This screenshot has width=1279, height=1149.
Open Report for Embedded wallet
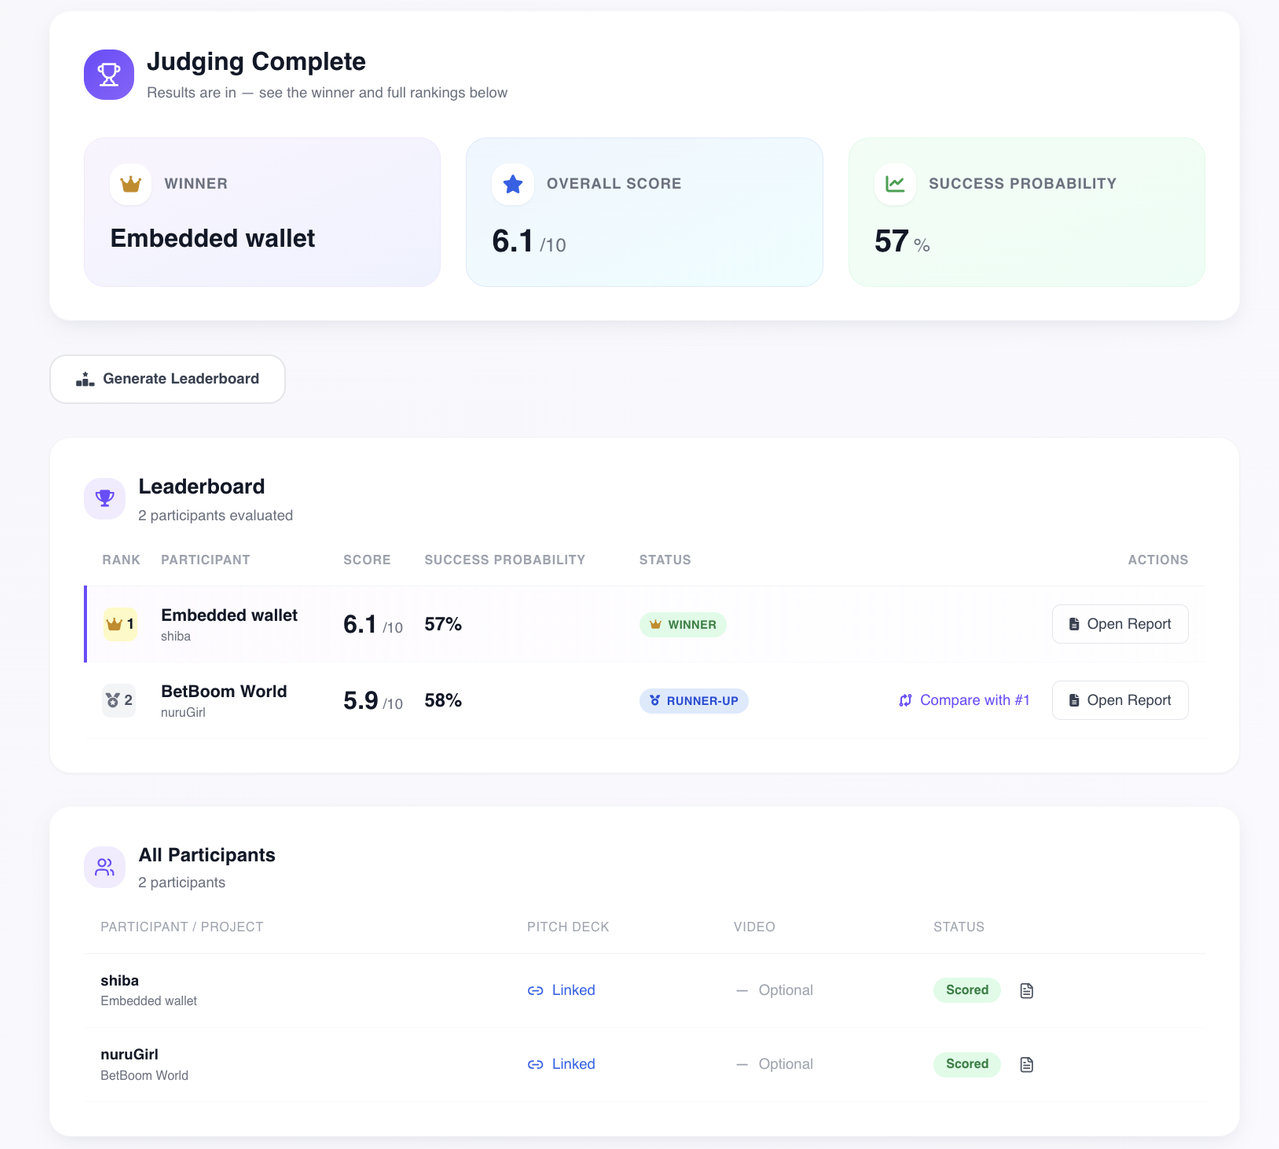[x=1120, y=624]
